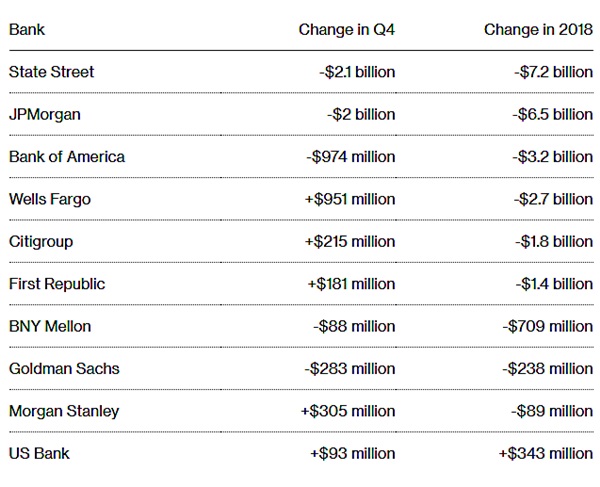Select Morgan Stanley's +$305 million Q4 value
The image size is (600, 487).
click(x=348, y=411)
